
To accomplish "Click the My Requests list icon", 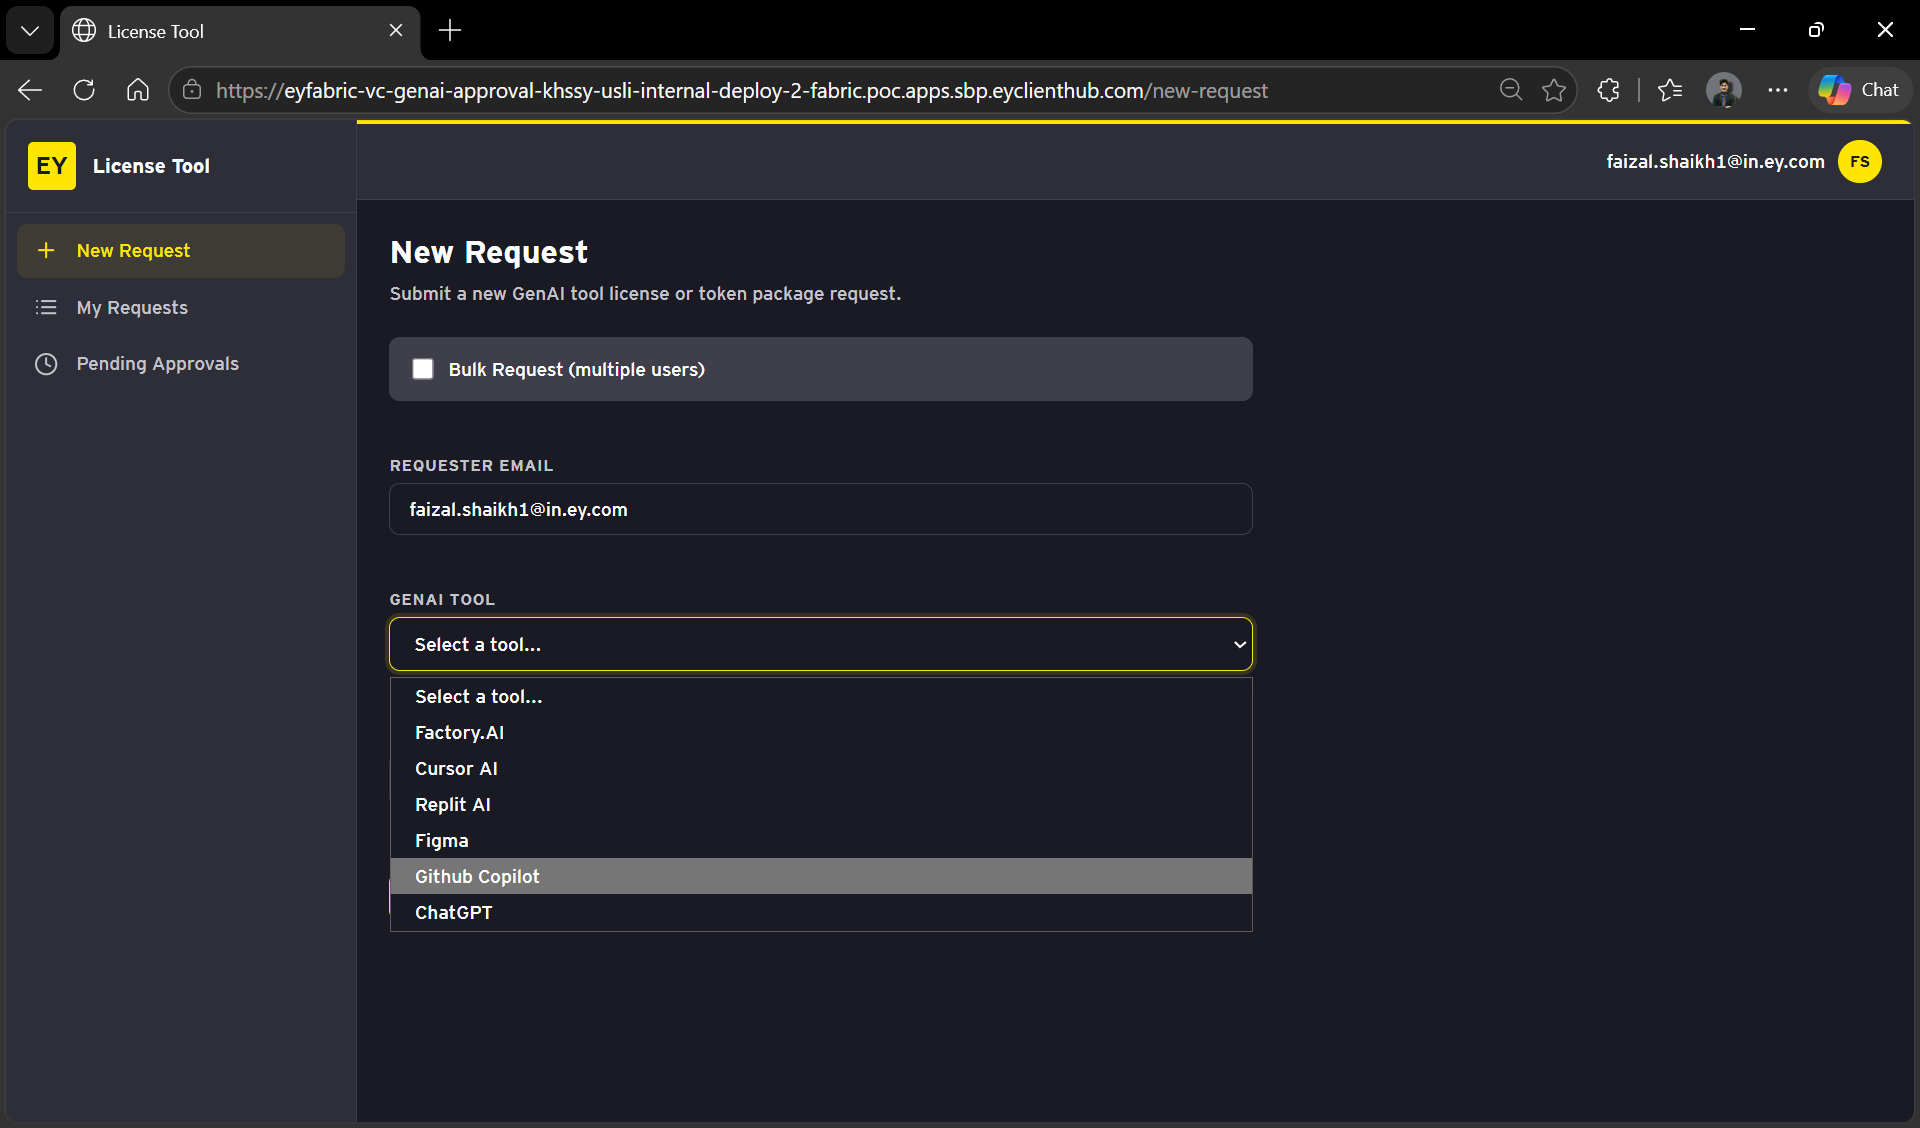I will 46,308.
